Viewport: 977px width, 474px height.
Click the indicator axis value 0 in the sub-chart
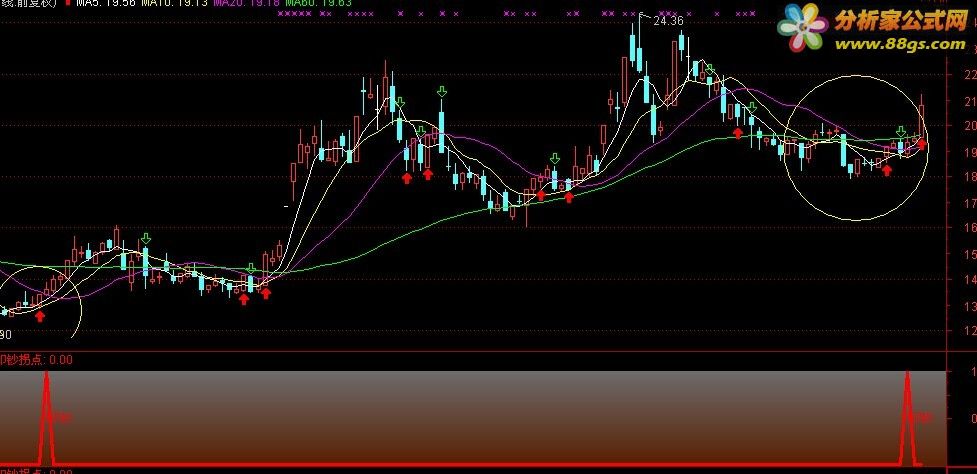coord(973,419)
